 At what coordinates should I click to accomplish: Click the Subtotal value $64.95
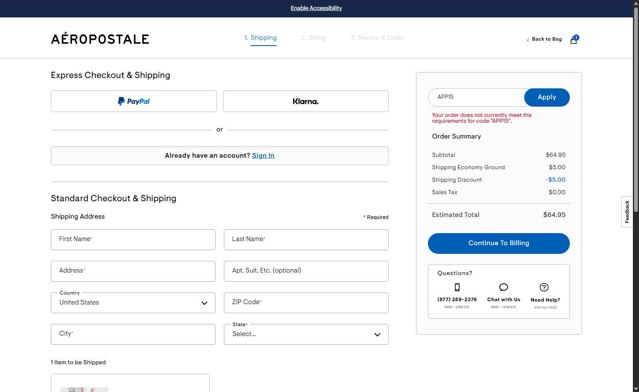[555, 155]
